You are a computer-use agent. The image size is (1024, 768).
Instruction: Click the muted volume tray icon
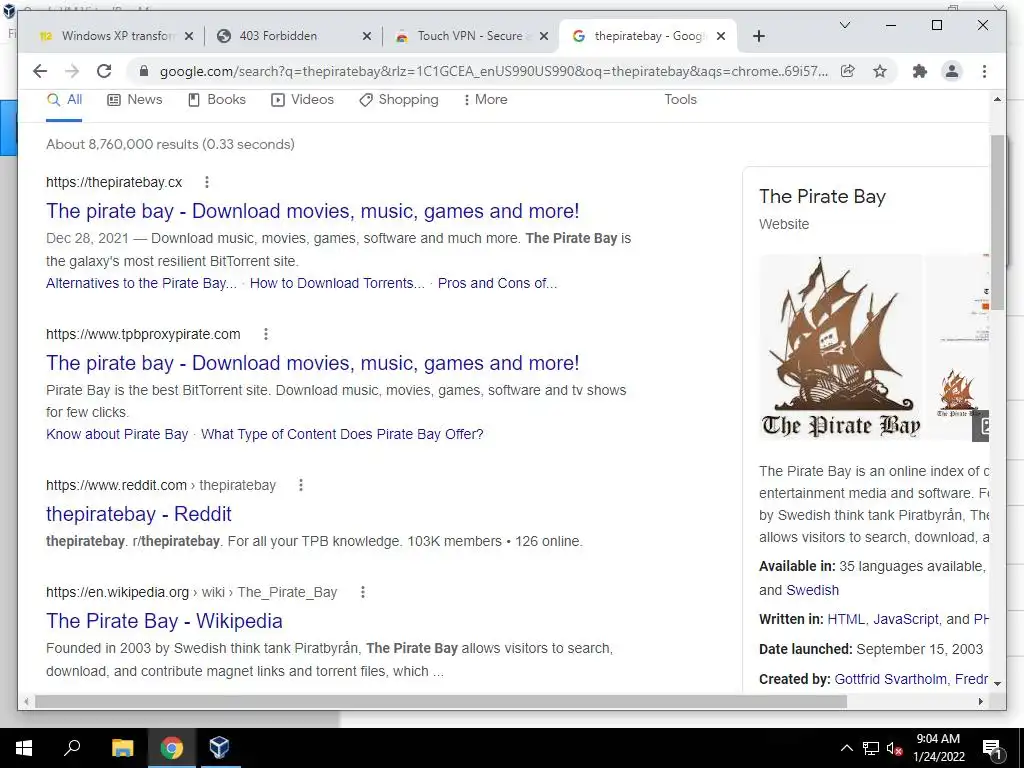894,748
